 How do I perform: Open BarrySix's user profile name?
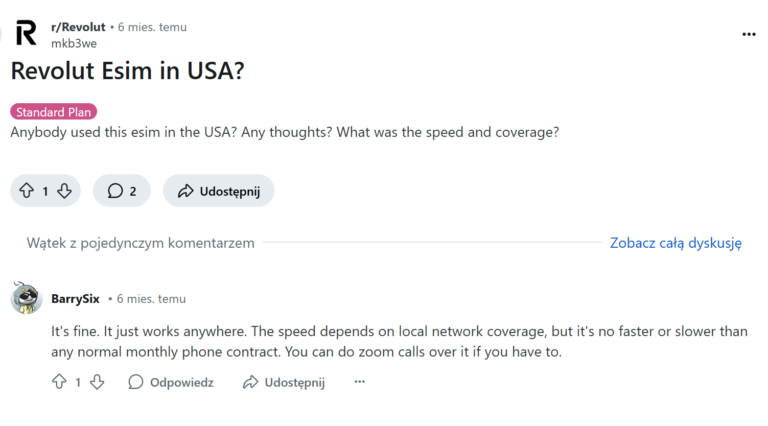(x=75, y=299)
